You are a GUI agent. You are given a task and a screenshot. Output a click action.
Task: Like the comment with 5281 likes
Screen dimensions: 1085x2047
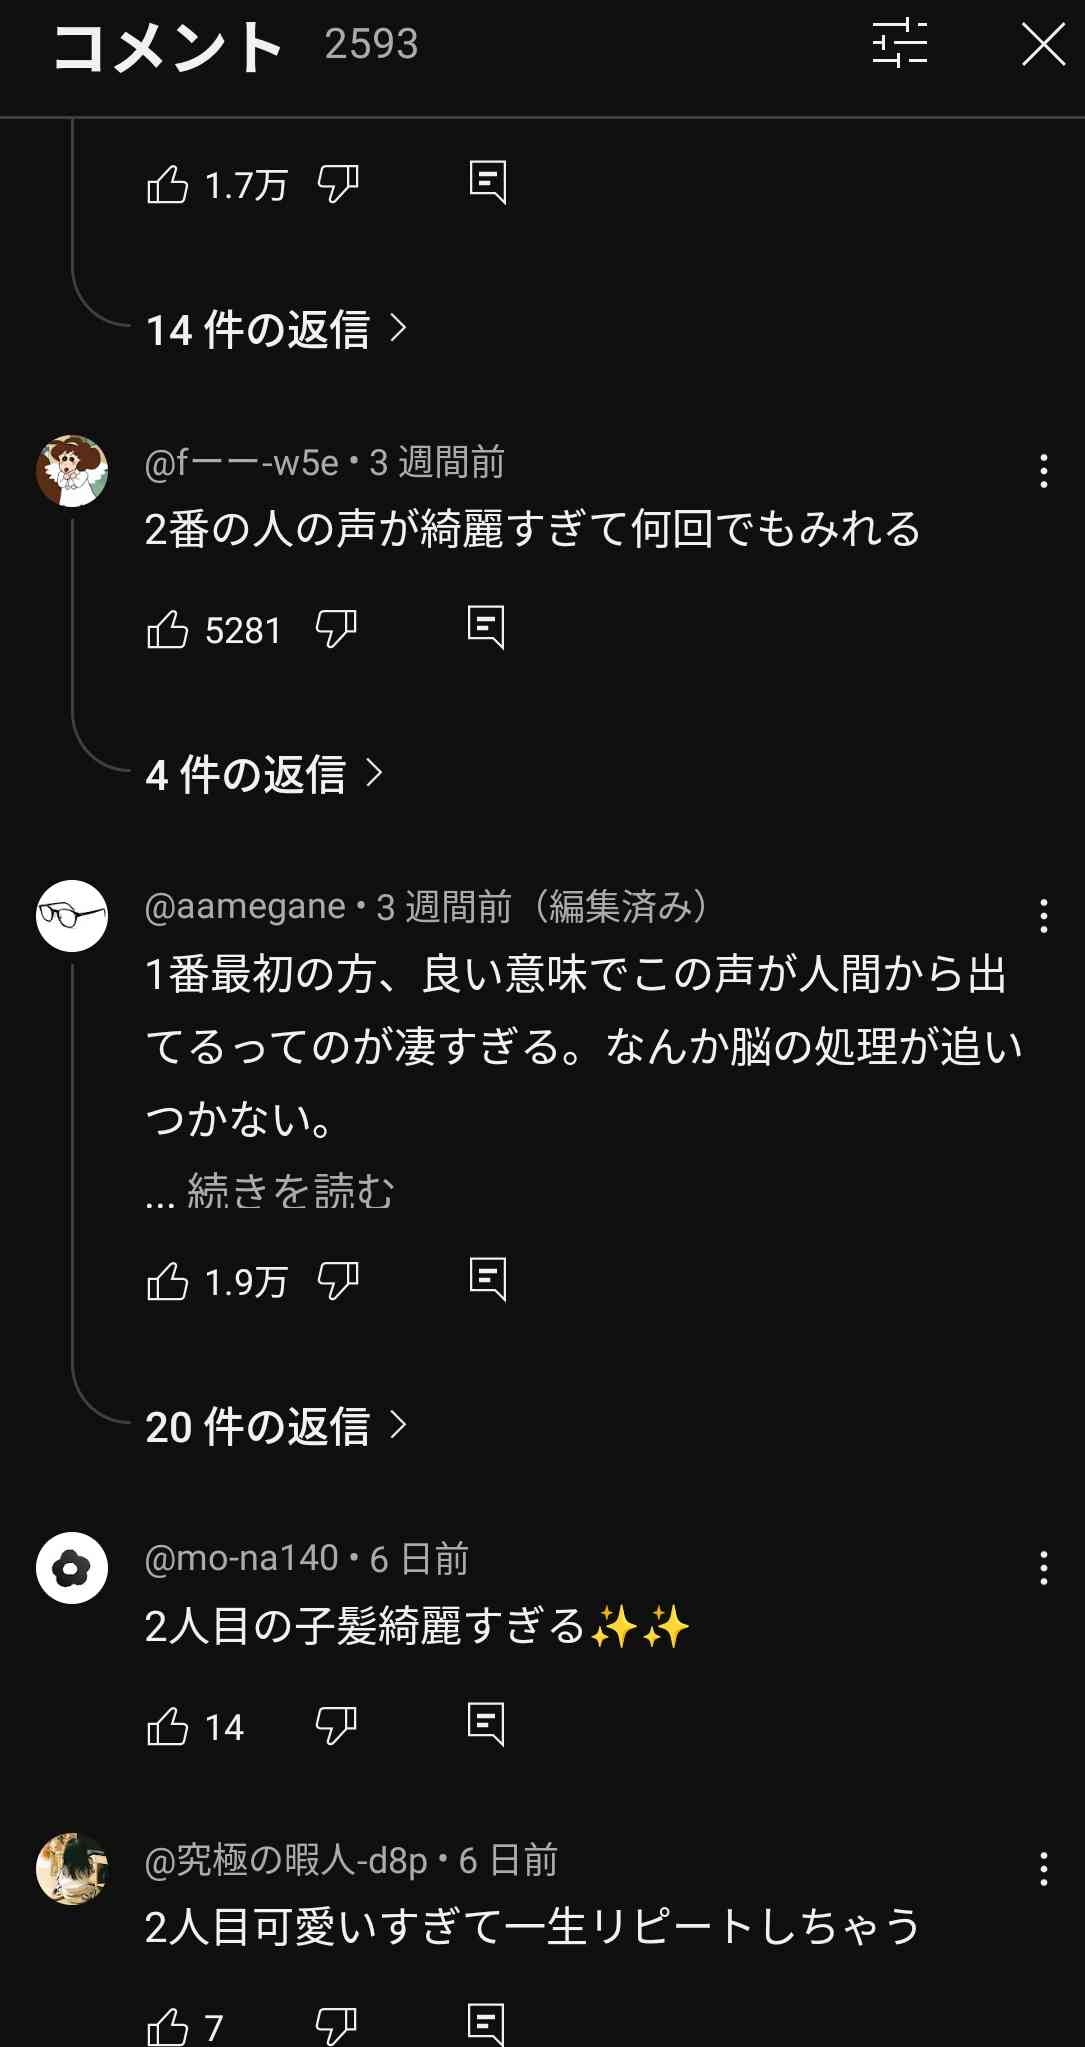coord(168,629)
